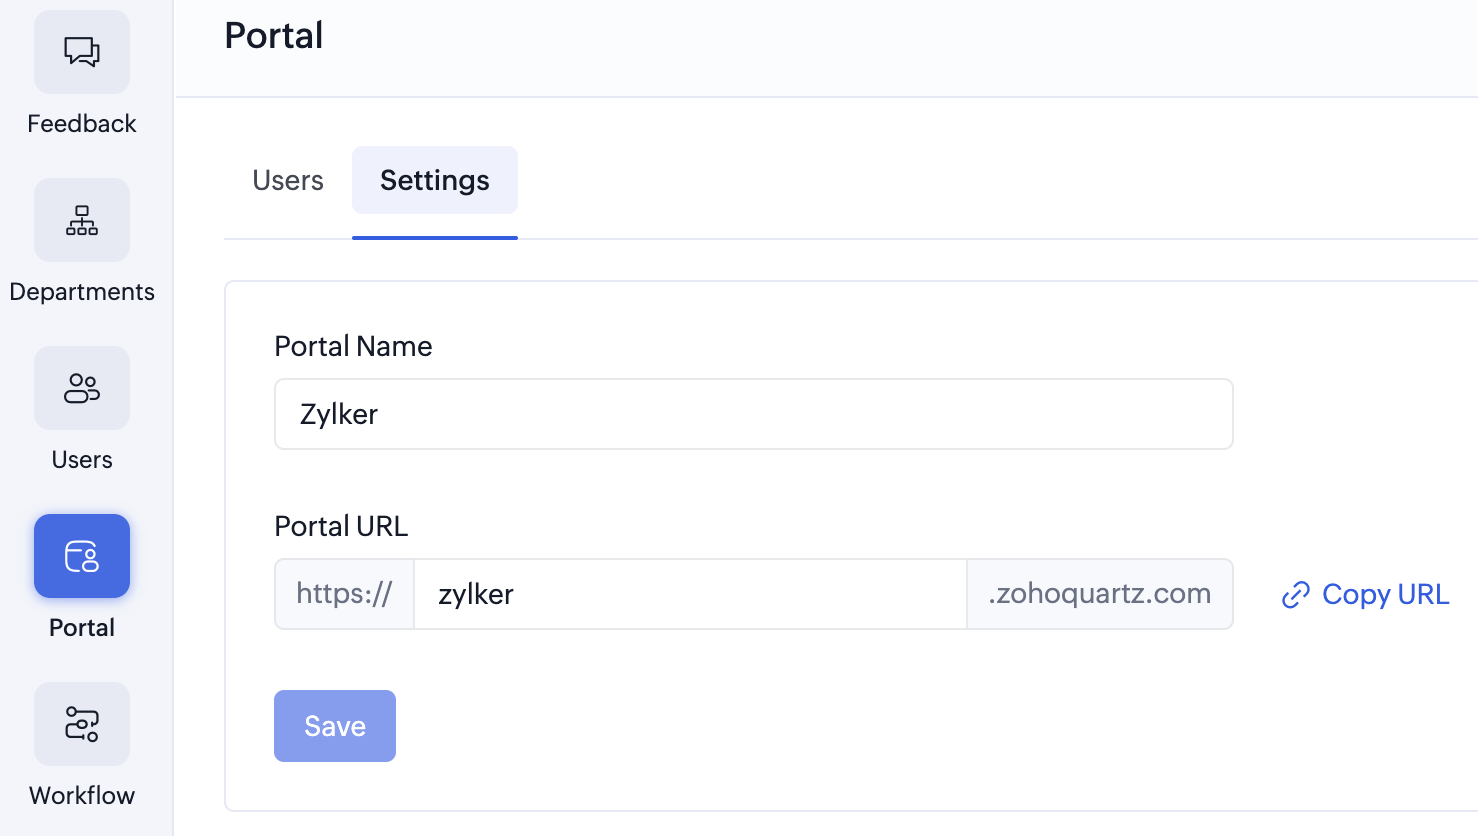Select the Users people icon in sidebar
1478x836 pixels.
82,388
